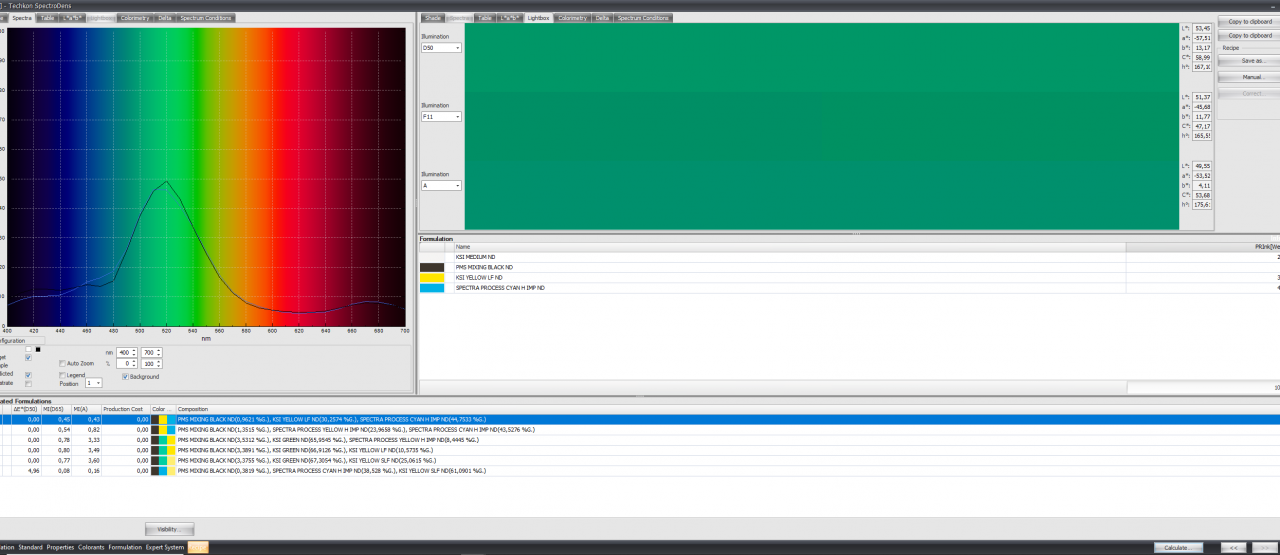Screen dimensions: 1280x555
Task: Click the yellow swatch for KSI Yellow LF ND
Action: (x=432, y=278)
